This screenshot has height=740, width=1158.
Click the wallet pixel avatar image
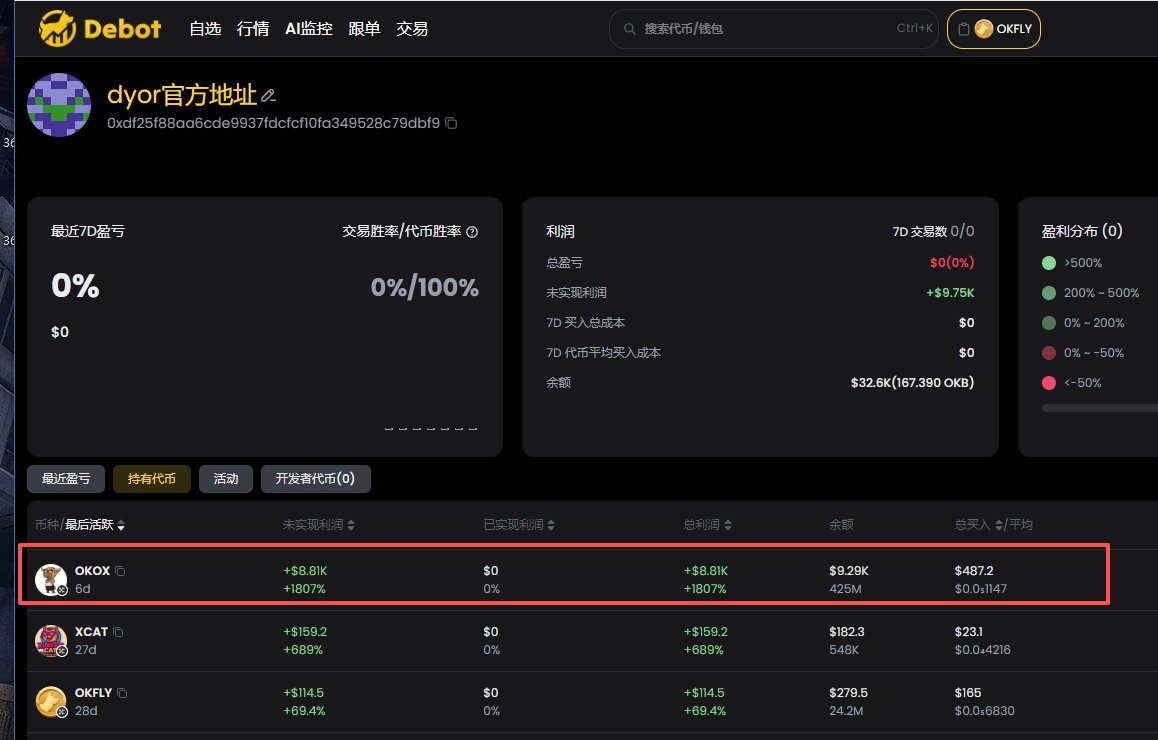[59, 104]
